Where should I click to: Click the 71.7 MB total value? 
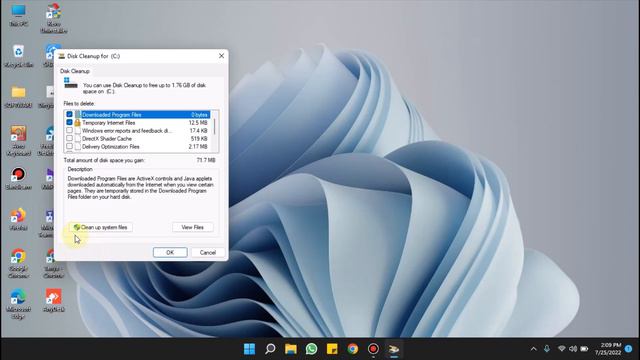[206, 160]
